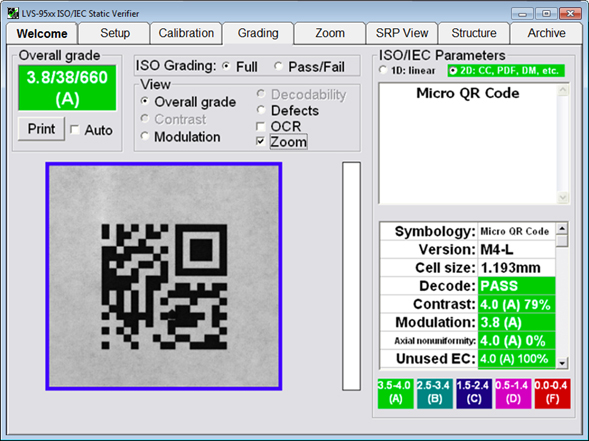Go to the Calibration tab
Image resolution: width=589 pixels, height=441 pixels.
(x=186, y=33)
